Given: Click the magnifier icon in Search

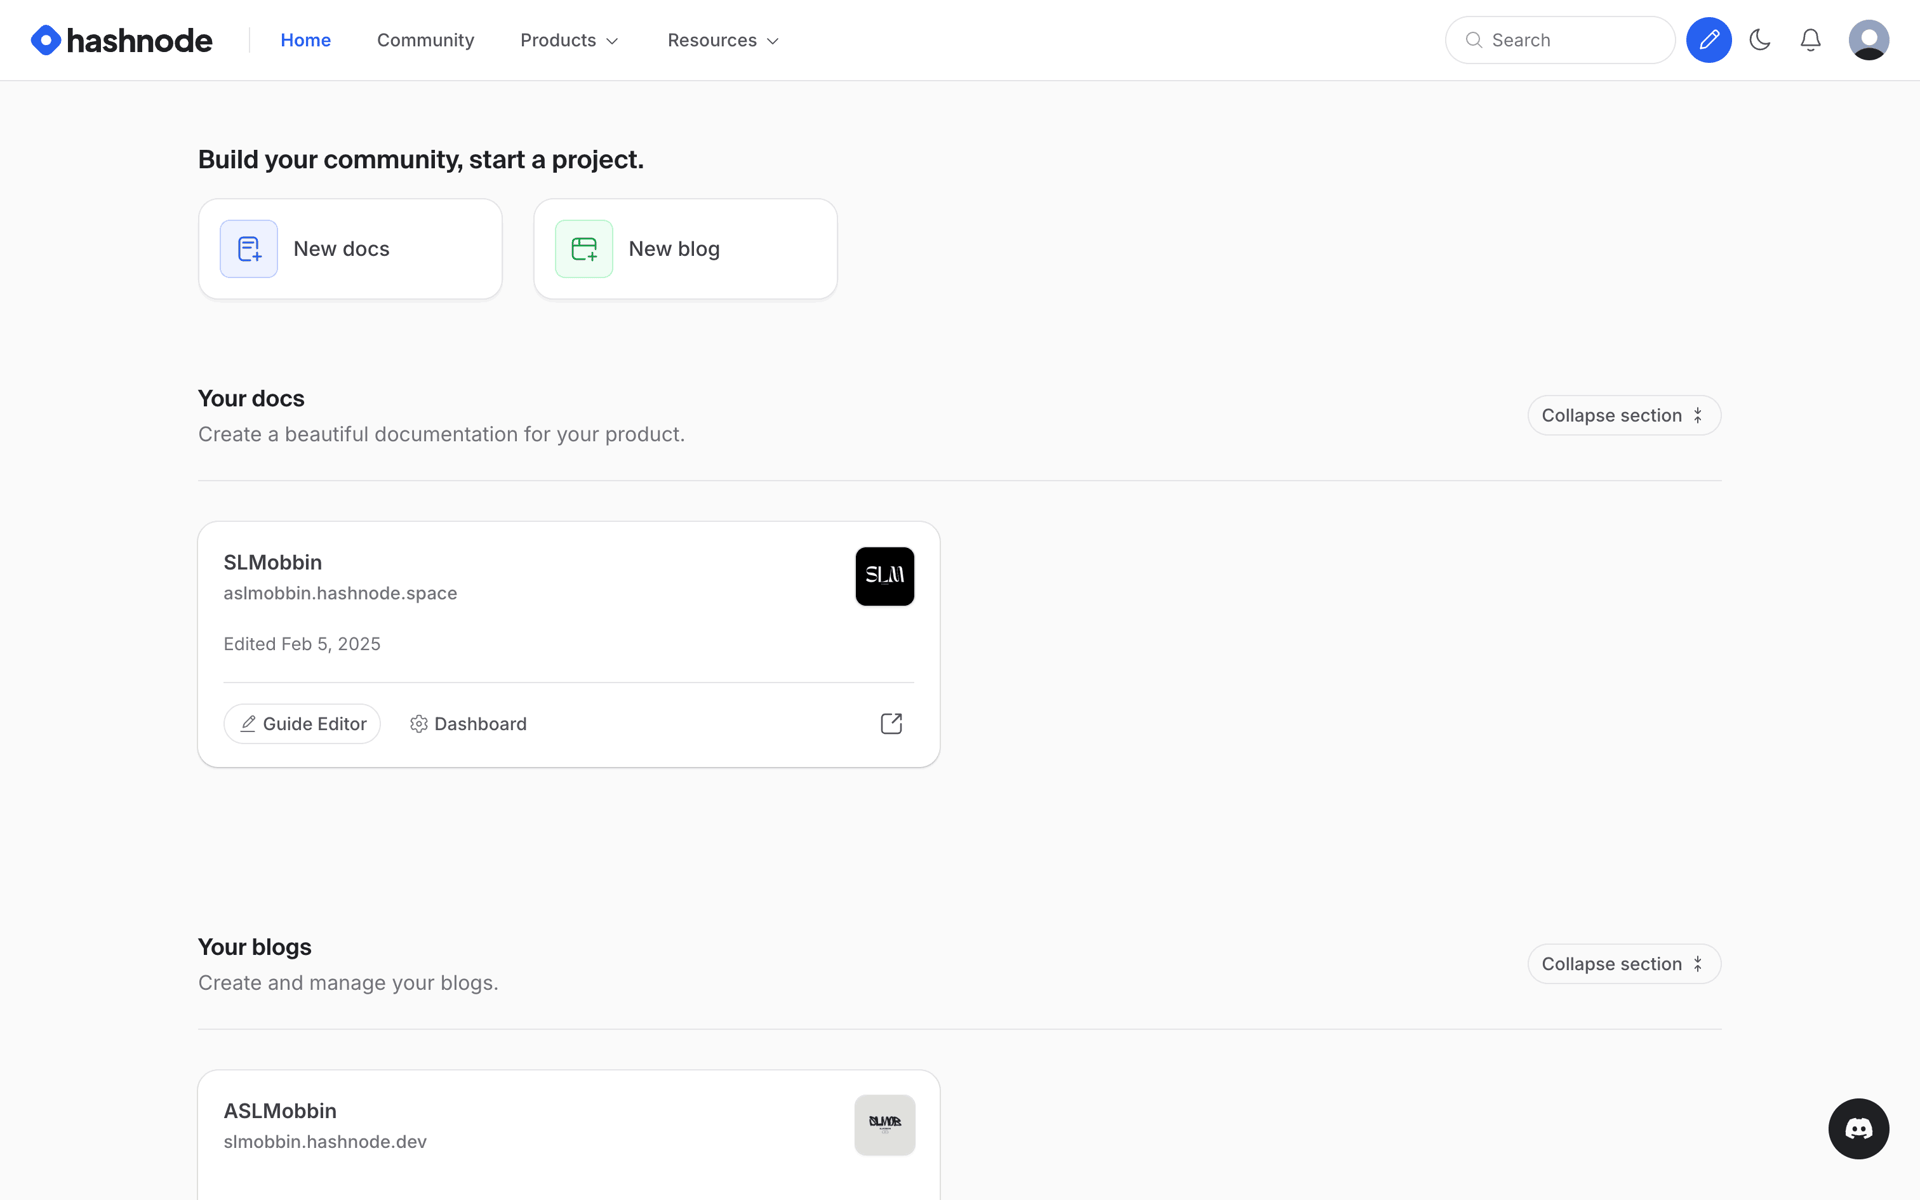Looking at the screenshot, I should click(1474, 40).
